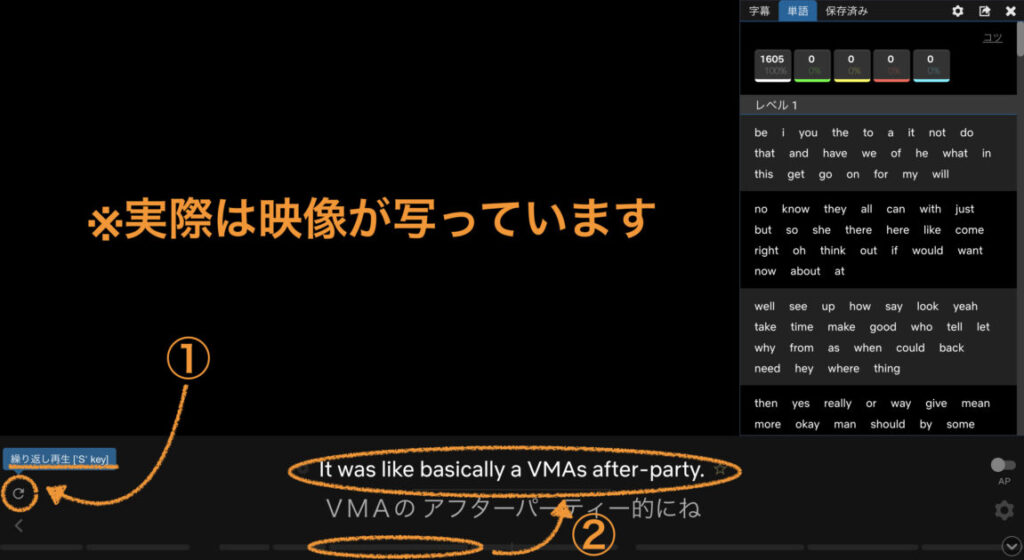Select the green-underlined word count box
The width and height of the screenshot is (1024, 560).
[x=812, y=66]
